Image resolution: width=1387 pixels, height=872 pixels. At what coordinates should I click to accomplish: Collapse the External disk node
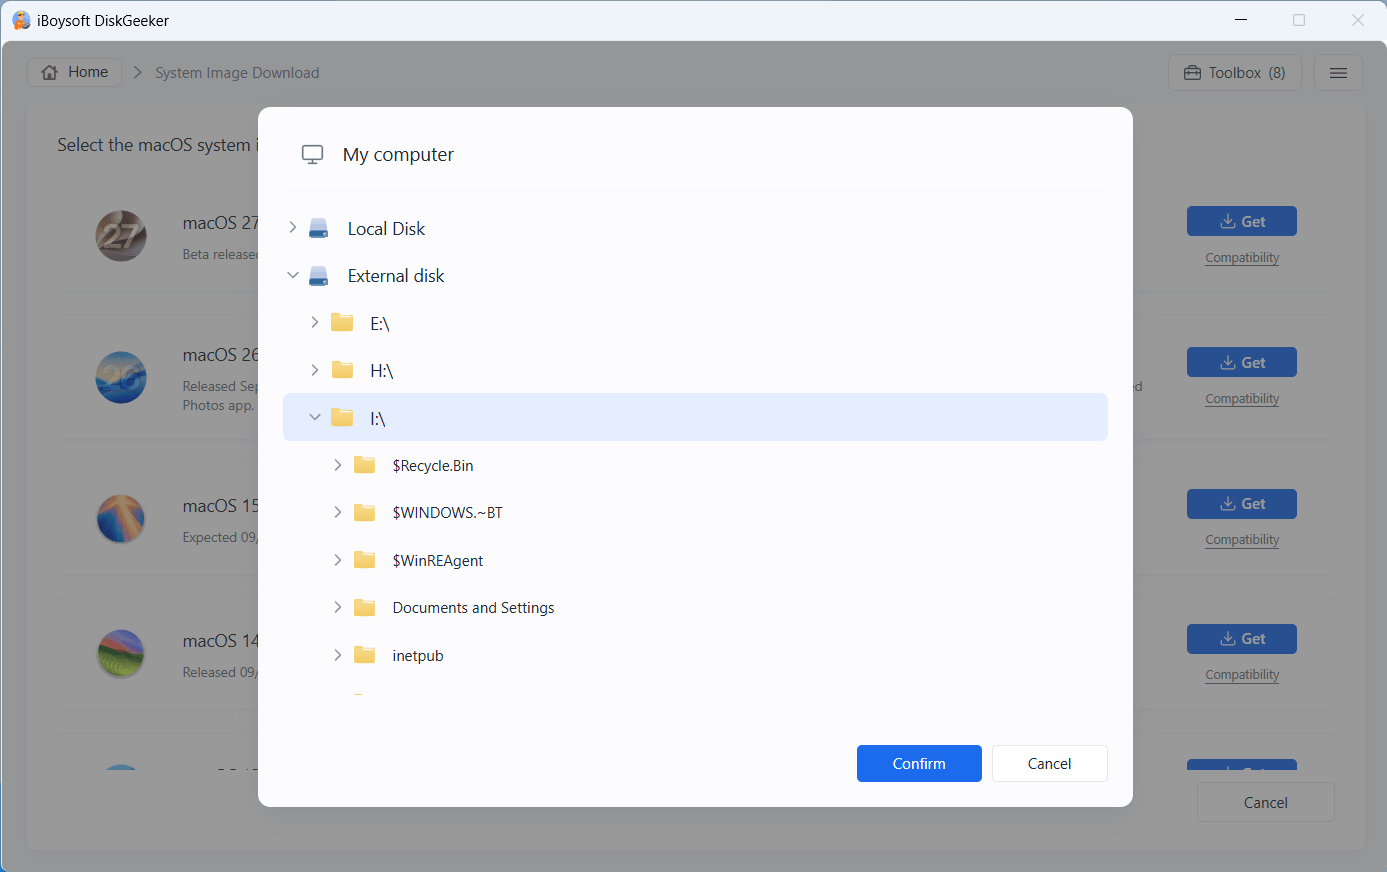click(x=292, y=275)
